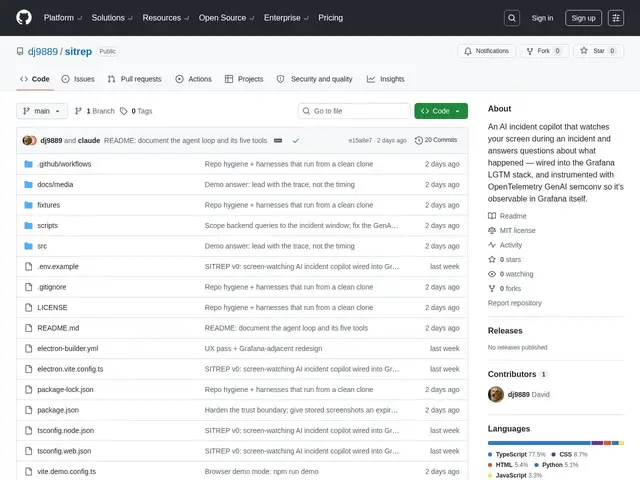
Task: Expand the commit message ellipsis icon
Action: point(278,140)
